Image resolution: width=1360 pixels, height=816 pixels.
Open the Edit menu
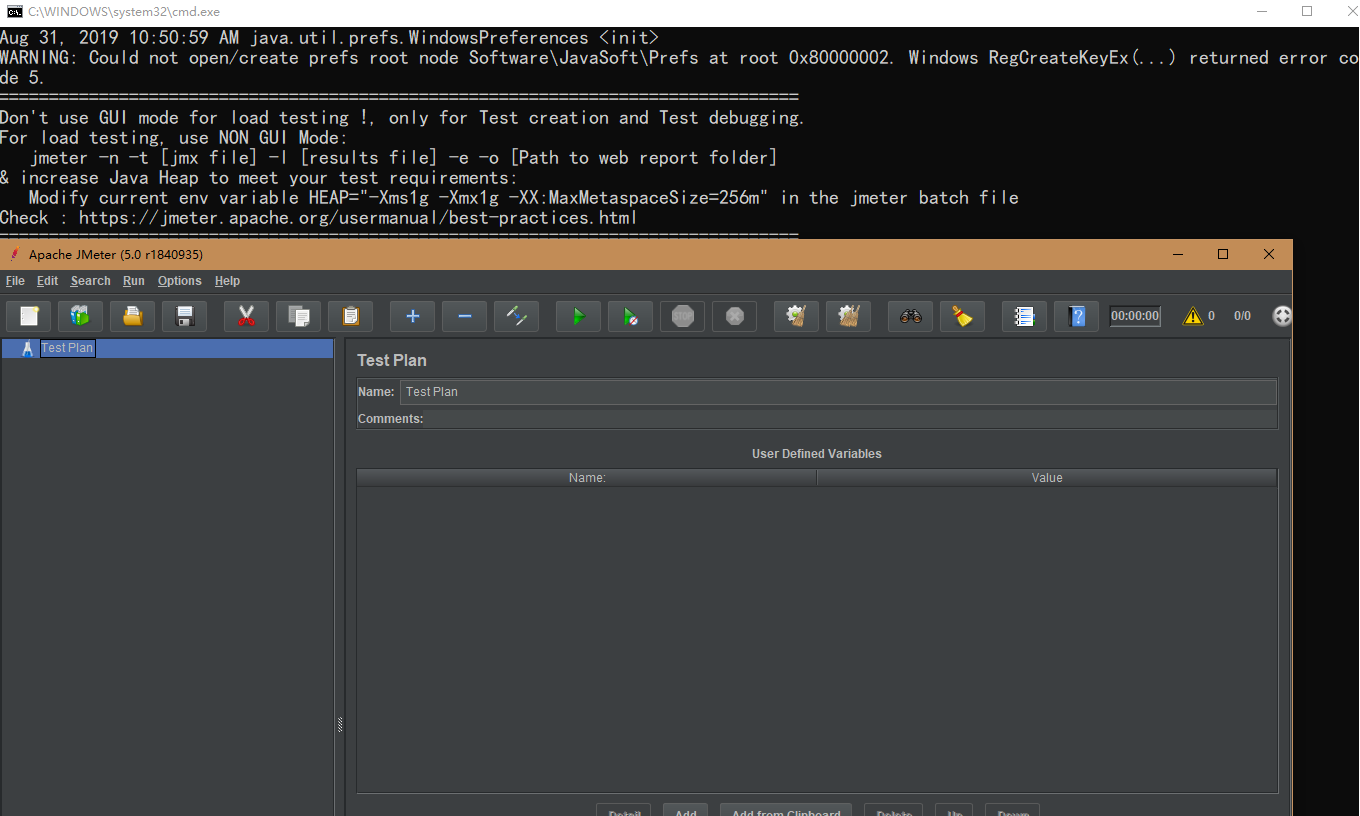click(48, 281)
